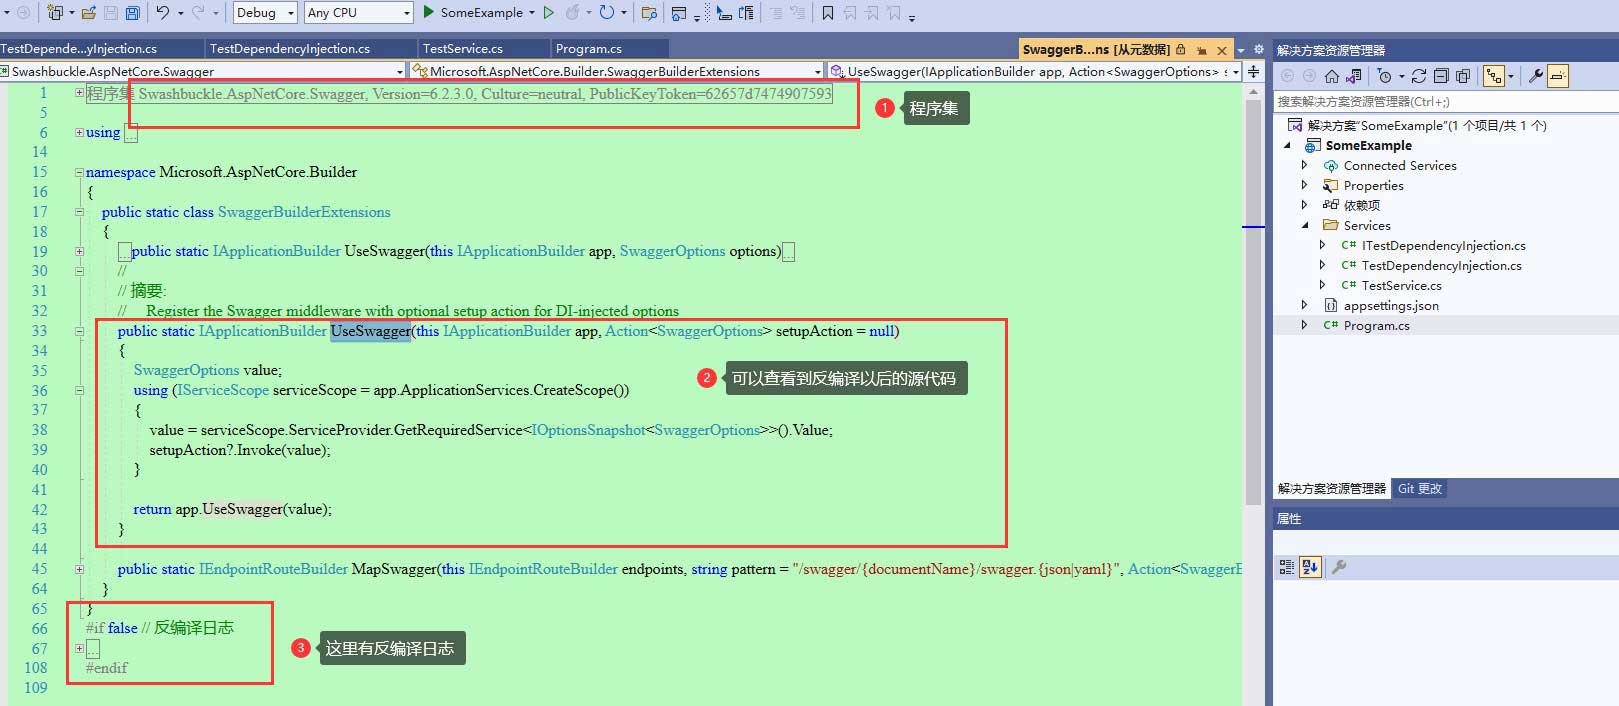Image resolution: width=1619 pixels, height=706 pixels.
Task: Click Show All Files icon in Solution Explorer
Action: [1463, 76]
